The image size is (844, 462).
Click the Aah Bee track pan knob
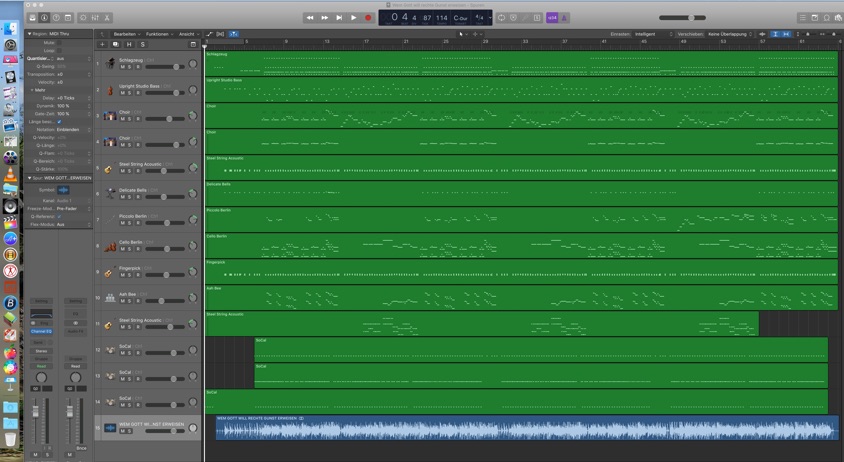[x=193, y=298]
